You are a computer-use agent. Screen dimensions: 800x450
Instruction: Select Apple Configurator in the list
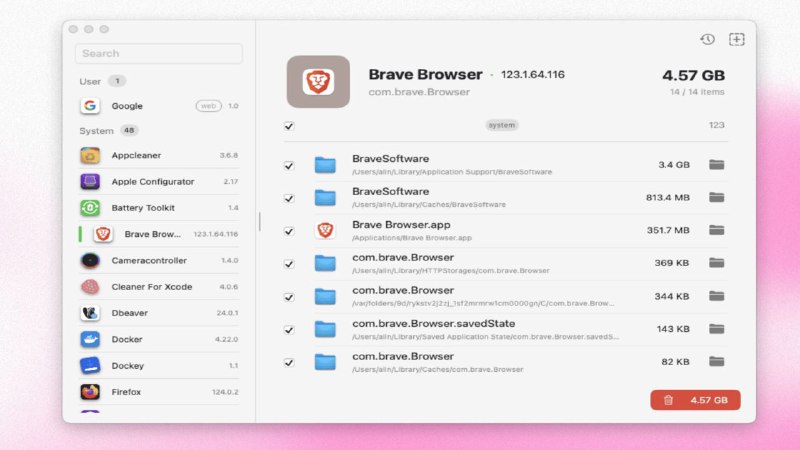click(x=159, y=181)
